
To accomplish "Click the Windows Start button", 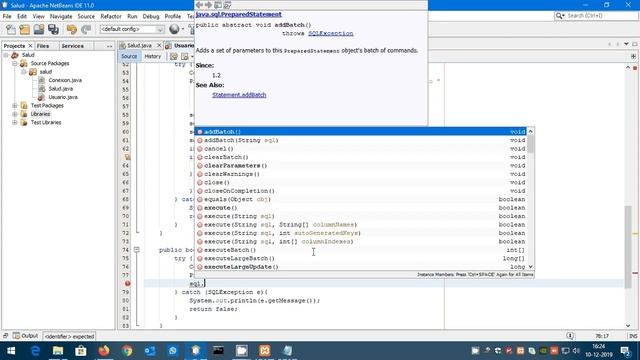I will 11,351.
